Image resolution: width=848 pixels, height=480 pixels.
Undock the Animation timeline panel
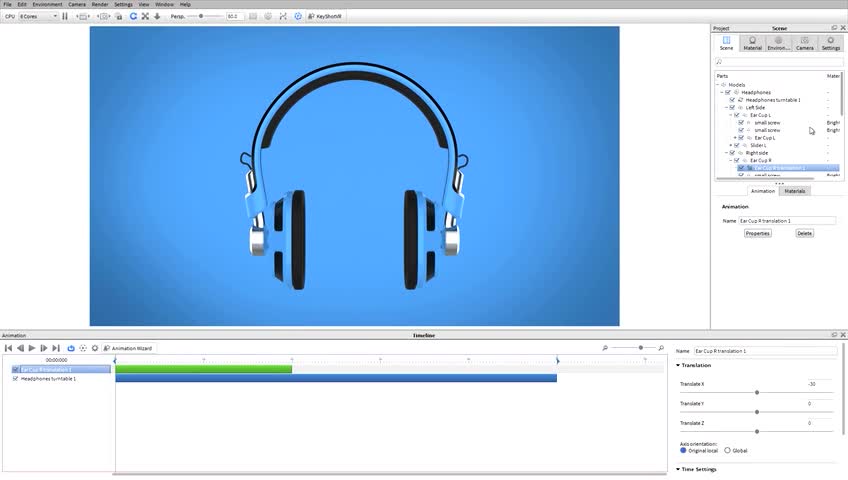coord(834,335)
